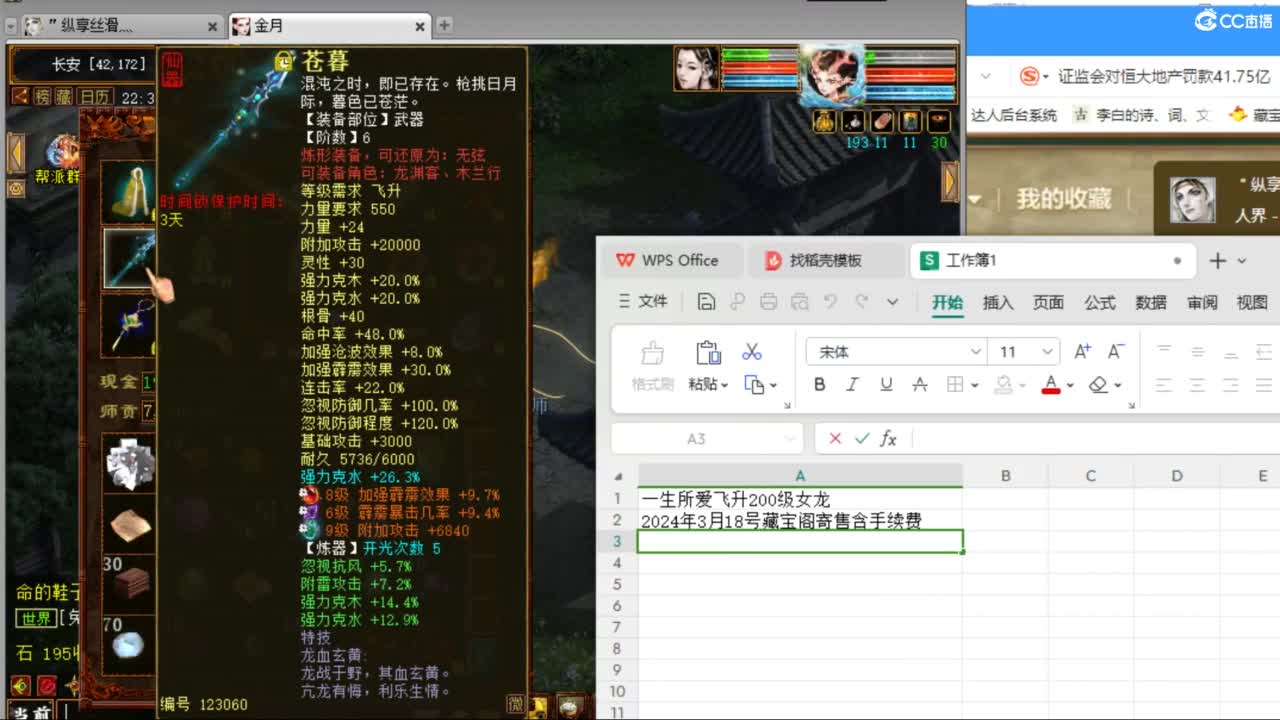Open the insert function fx icon
This screenshot has height=720, width=1280.
[889, 439]
